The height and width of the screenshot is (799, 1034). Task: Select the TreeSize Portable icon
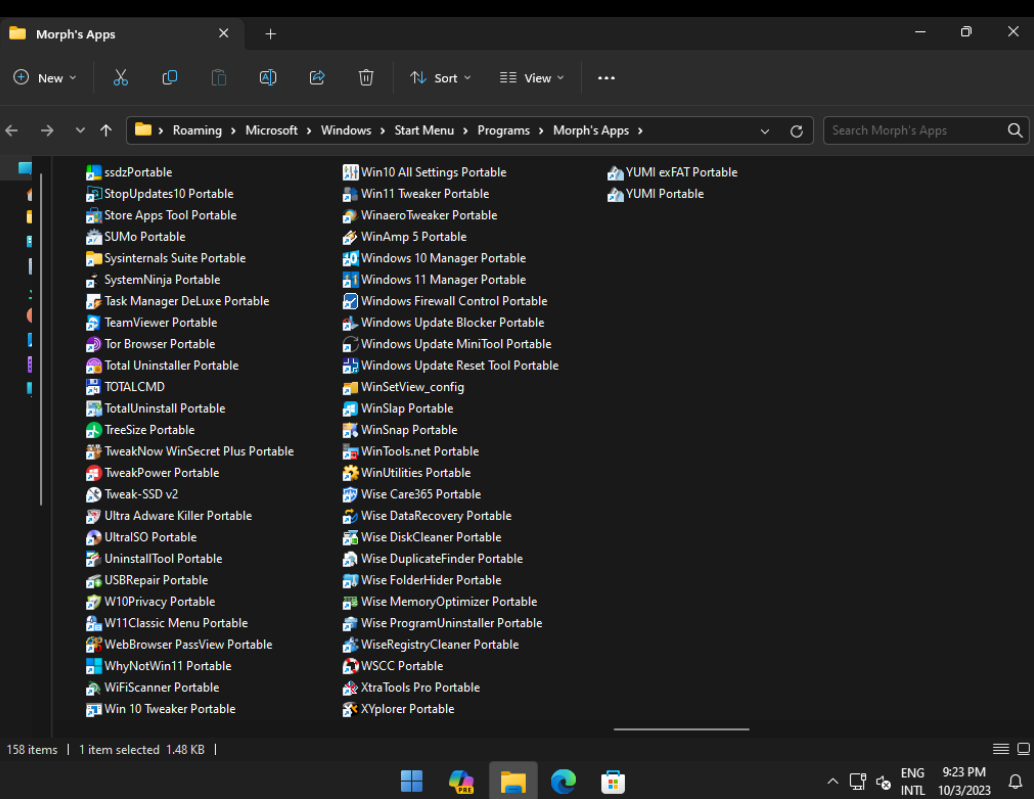tap(94, 430)
